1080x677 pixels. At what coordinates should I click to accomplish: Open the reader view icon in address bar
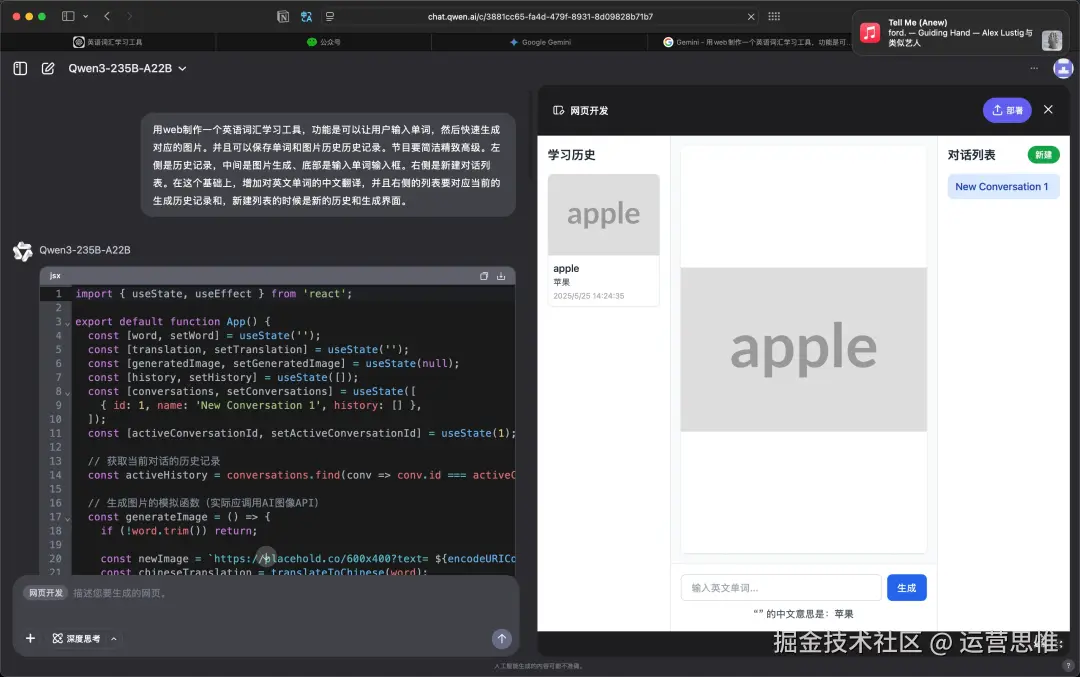point(330,17)
